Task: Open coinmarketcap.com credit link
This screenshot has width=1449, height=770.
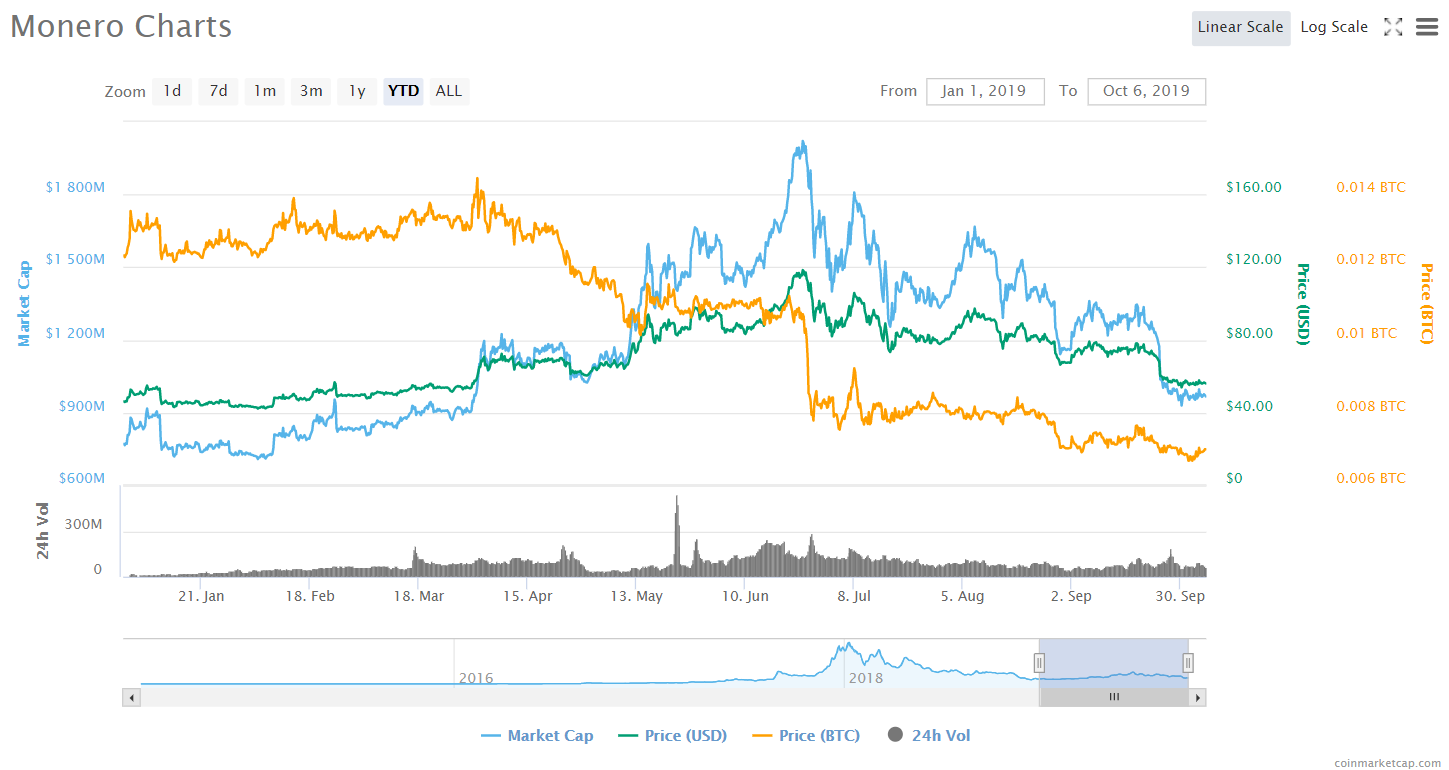Action: click(x=1387, y=763)
